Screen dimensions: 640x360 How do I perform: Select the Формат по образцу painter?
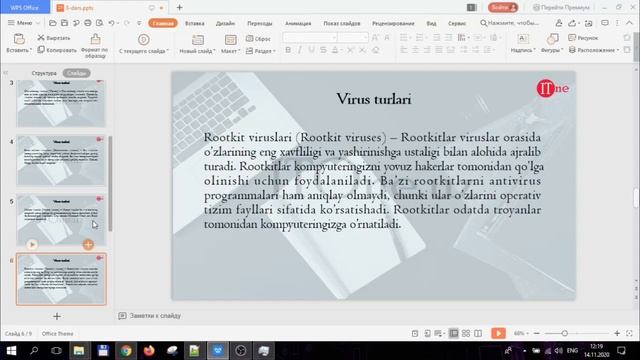pos(95,46)
